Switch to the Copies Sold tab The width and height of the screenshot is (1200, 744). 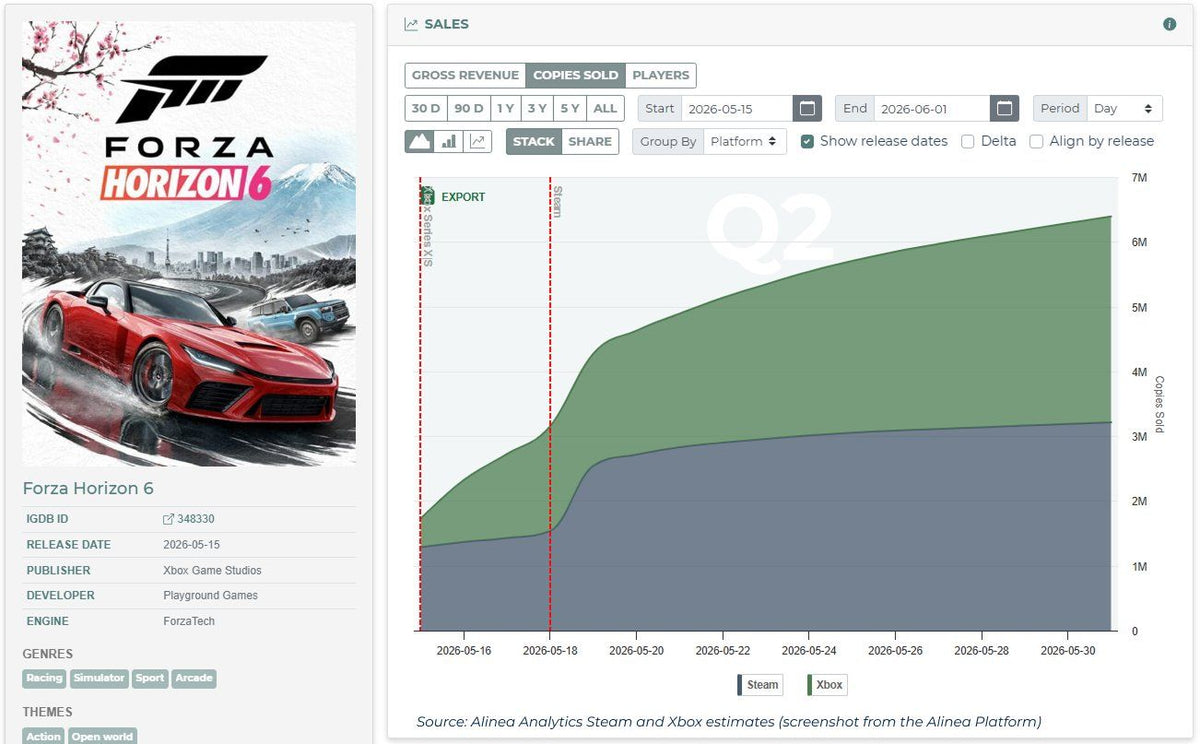pos(576,75)
